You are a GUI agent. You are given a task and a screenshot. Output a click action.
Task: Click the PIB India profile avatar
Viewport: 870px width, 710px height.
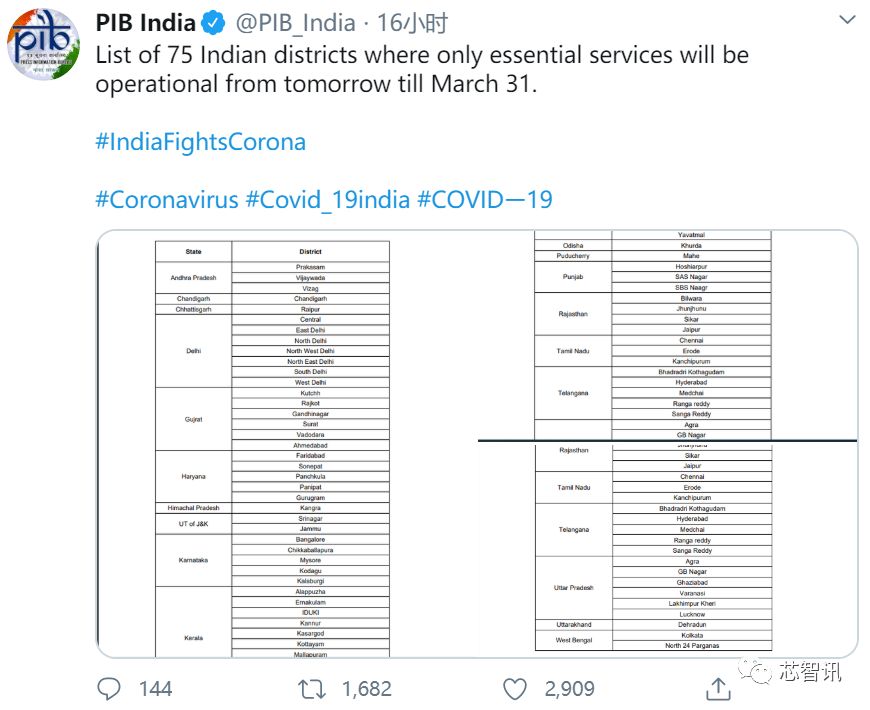[44, 45]
